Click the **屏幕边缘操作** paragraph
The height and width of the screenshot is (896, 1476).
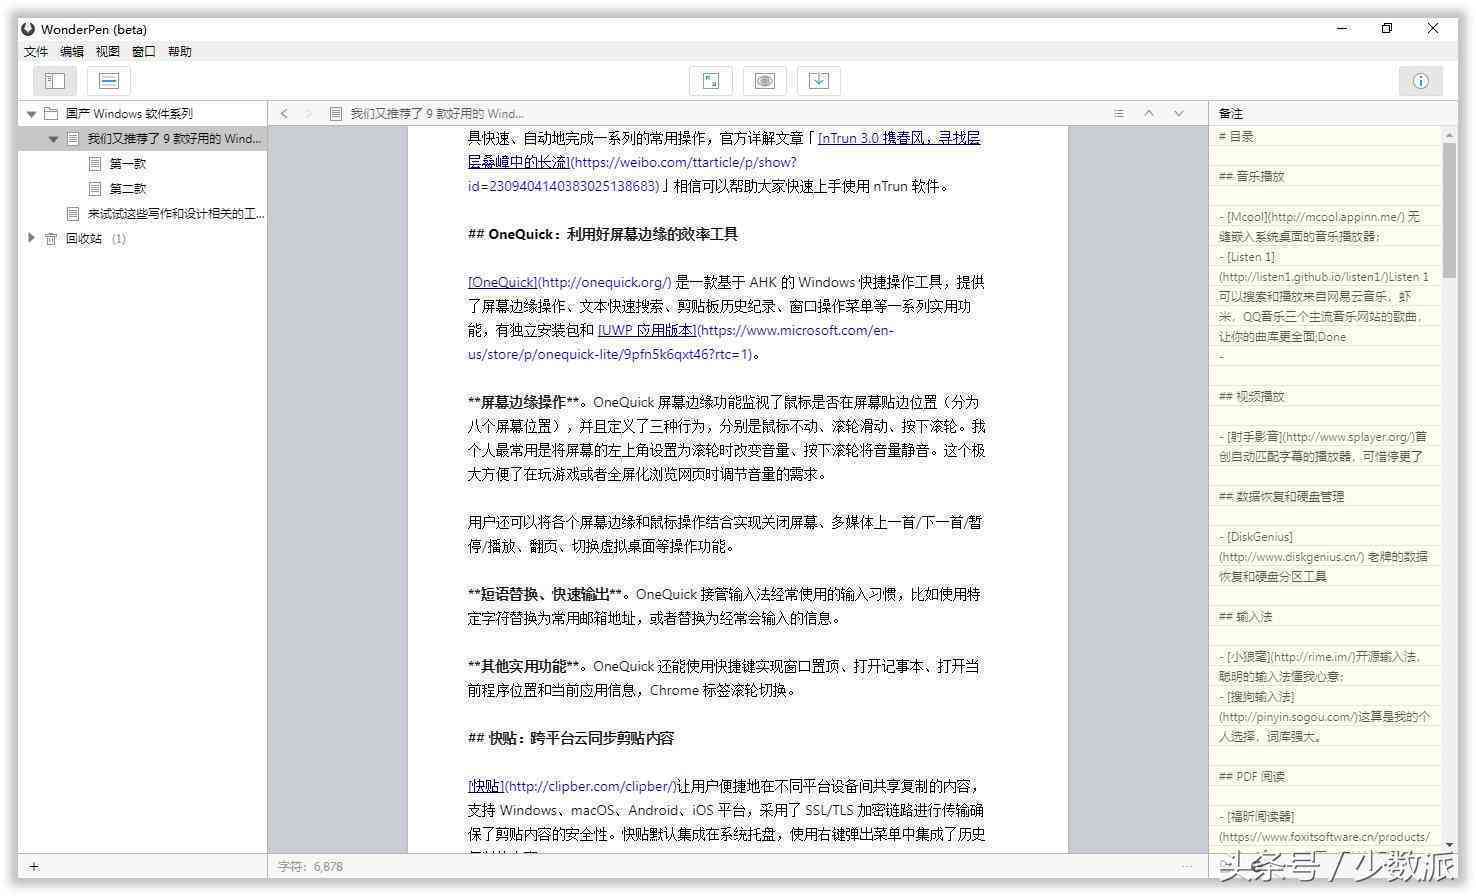click(726, 438)
